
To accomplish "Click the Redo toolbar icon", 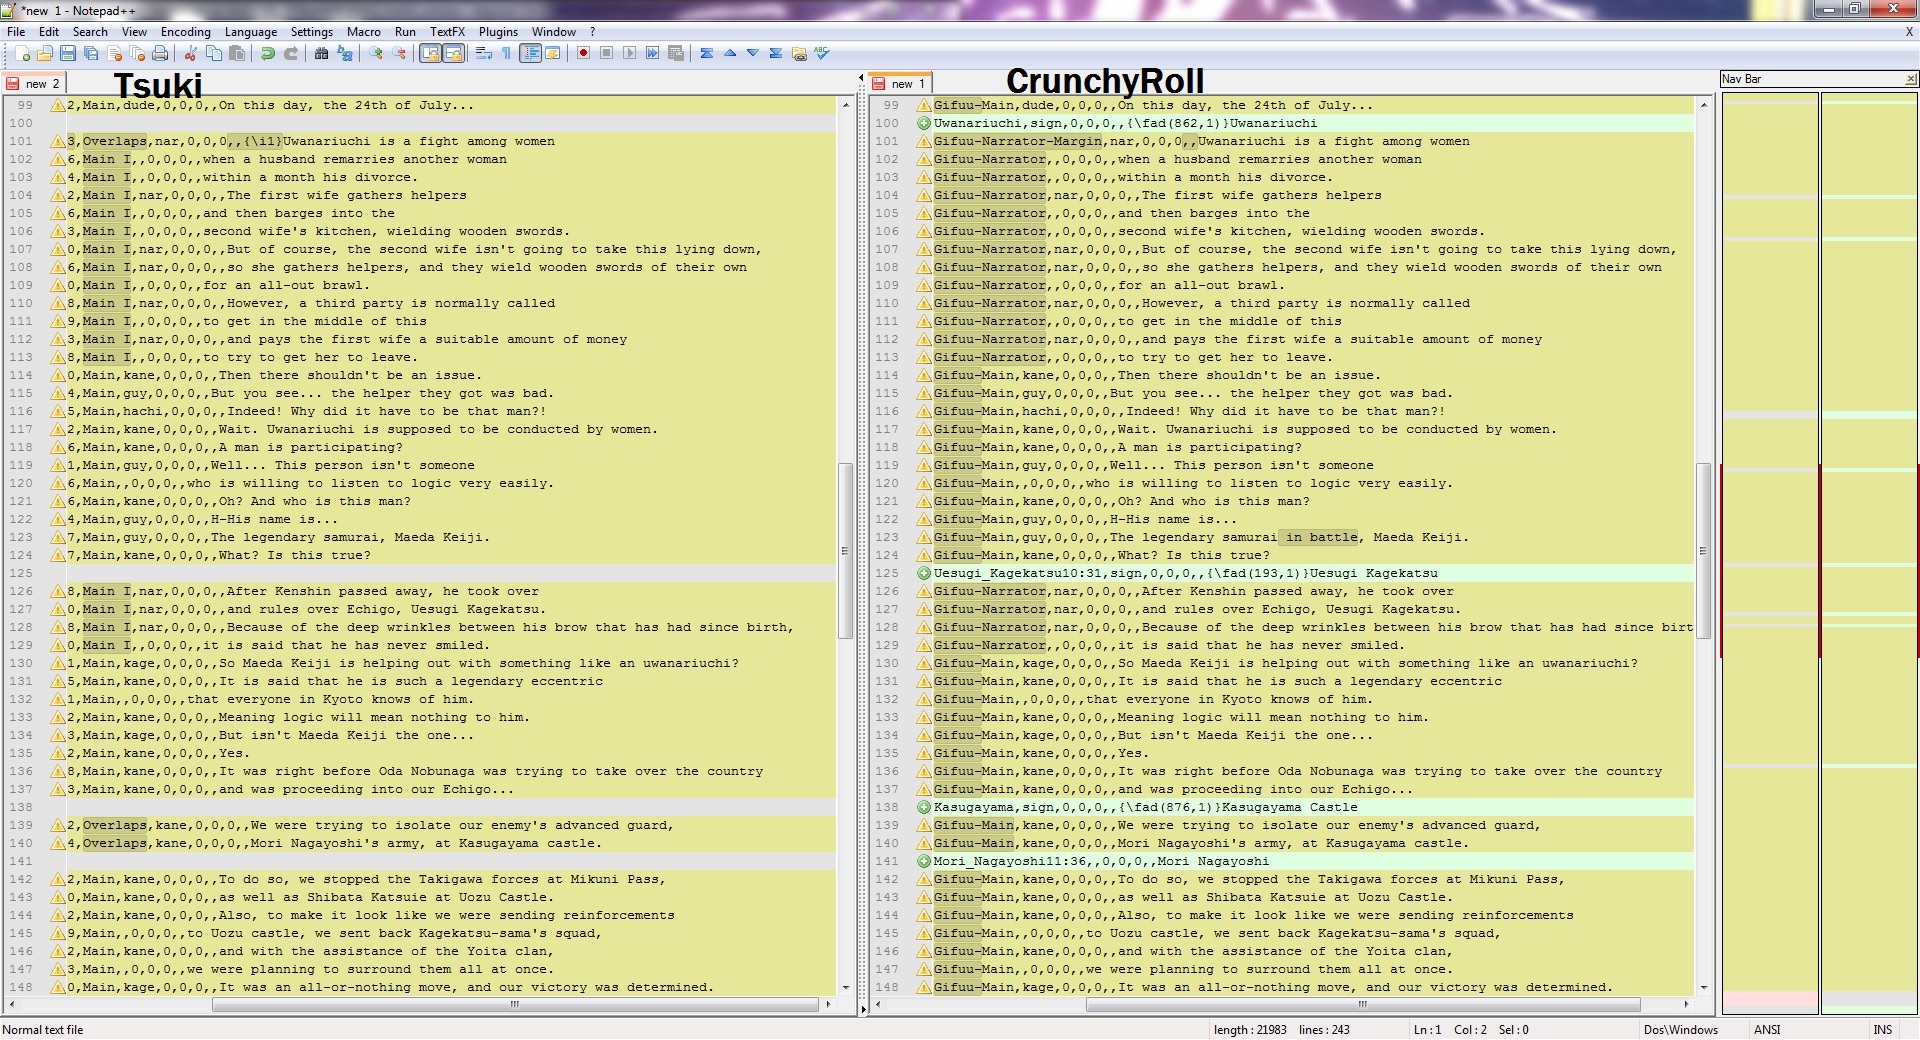I will (x=291, y=54).
